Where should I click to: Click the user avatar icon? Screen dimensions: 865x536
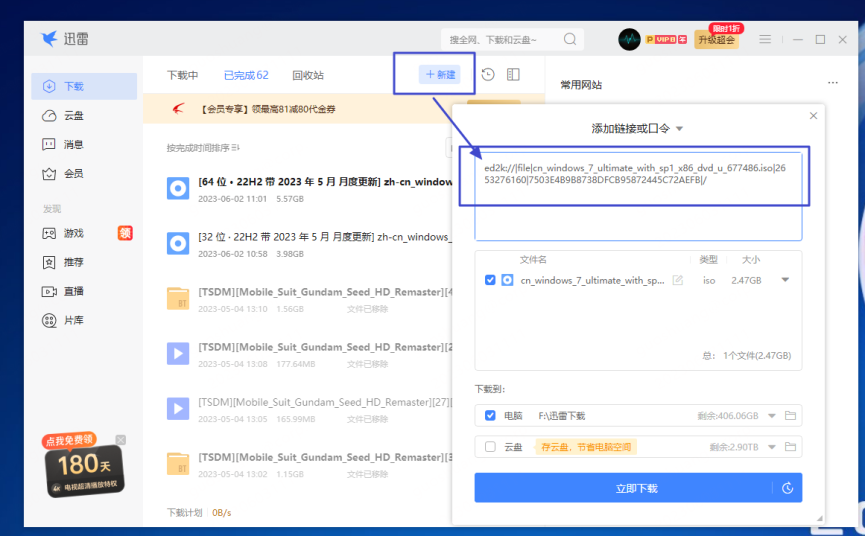coord(629,39)
